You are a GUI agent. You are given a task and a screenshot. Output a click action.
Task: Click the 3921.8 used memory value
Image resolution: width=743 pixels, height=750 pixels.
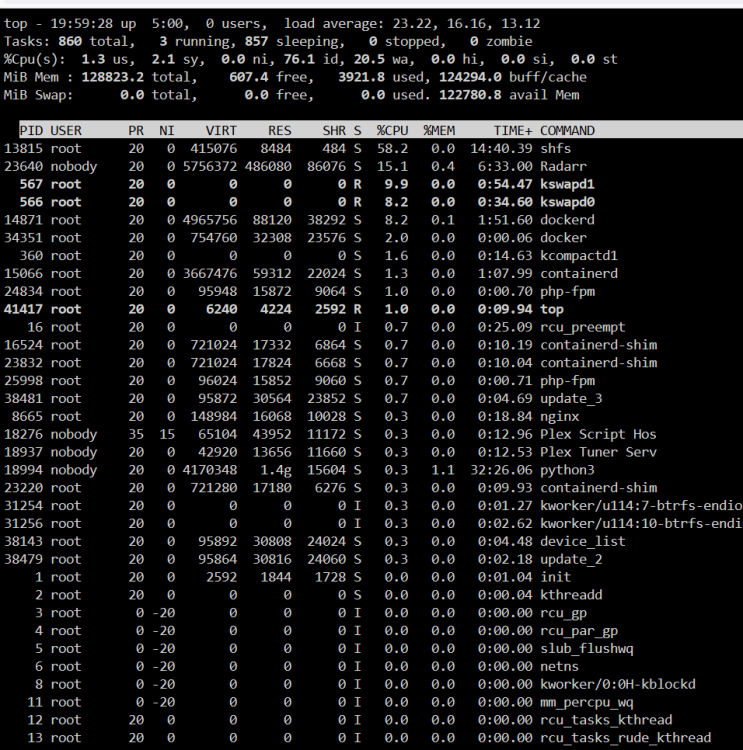(x=361, y=77)
